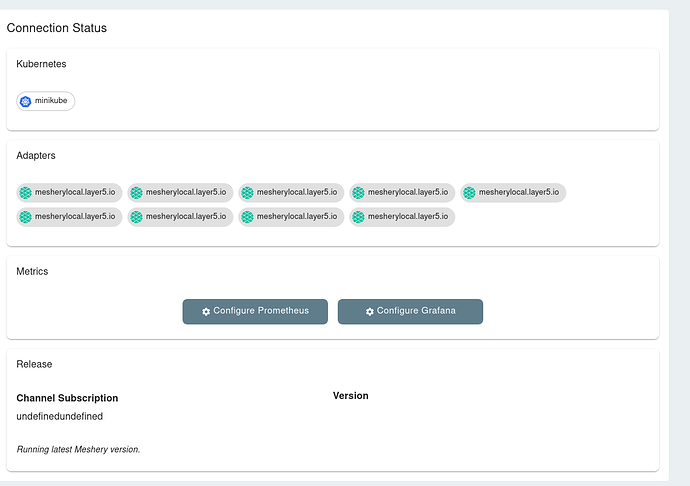Click third adapter's Meshery icon in bottom row
This screenshot has width=690, height=486.
coord(247,217)
